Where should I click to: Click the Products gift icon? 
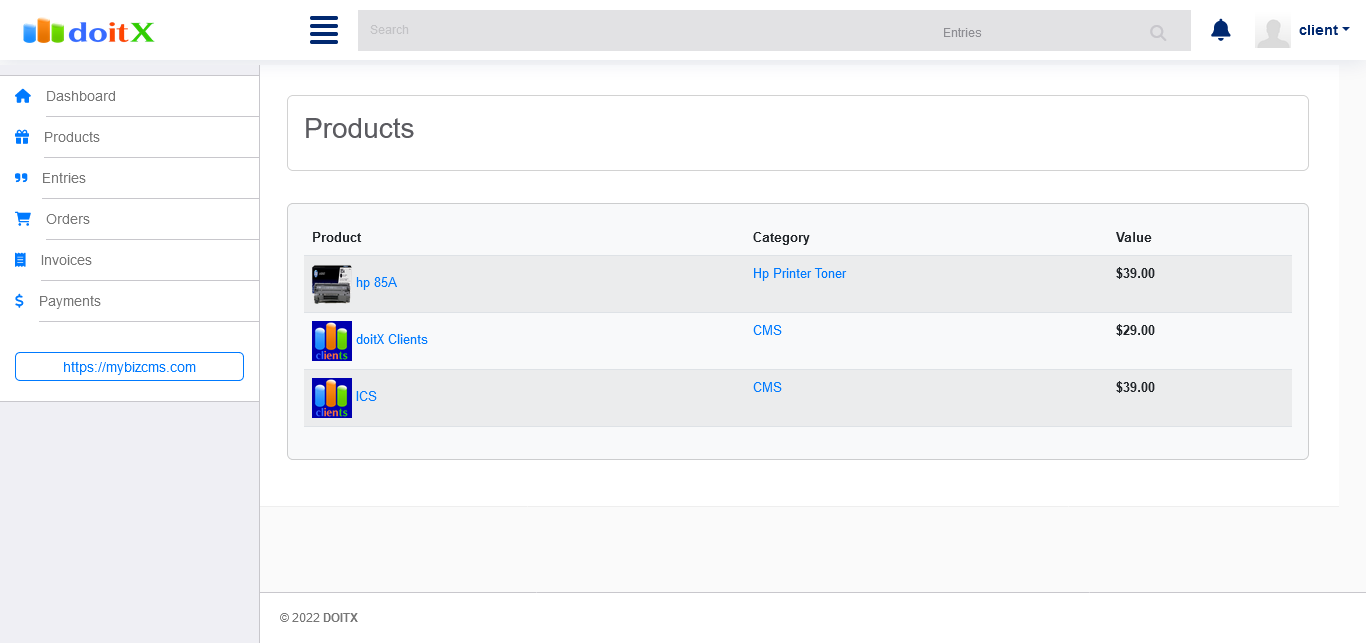(x=22, y=137)
